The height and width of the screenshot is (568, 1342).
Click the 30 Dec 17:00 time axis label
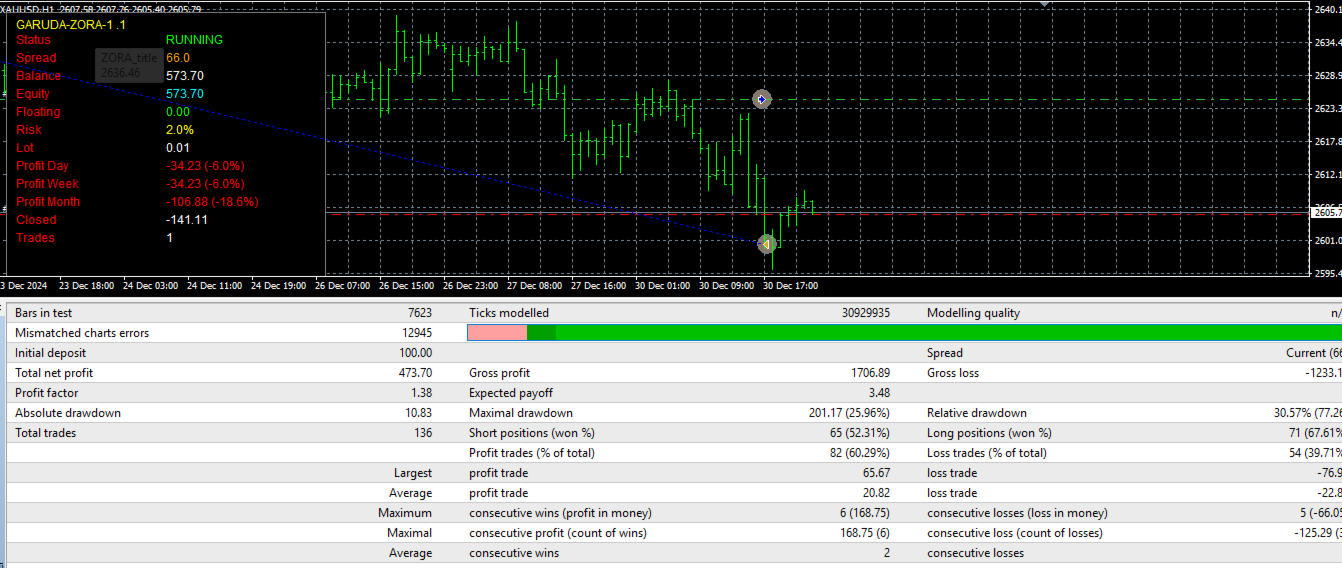coord(790,286)
